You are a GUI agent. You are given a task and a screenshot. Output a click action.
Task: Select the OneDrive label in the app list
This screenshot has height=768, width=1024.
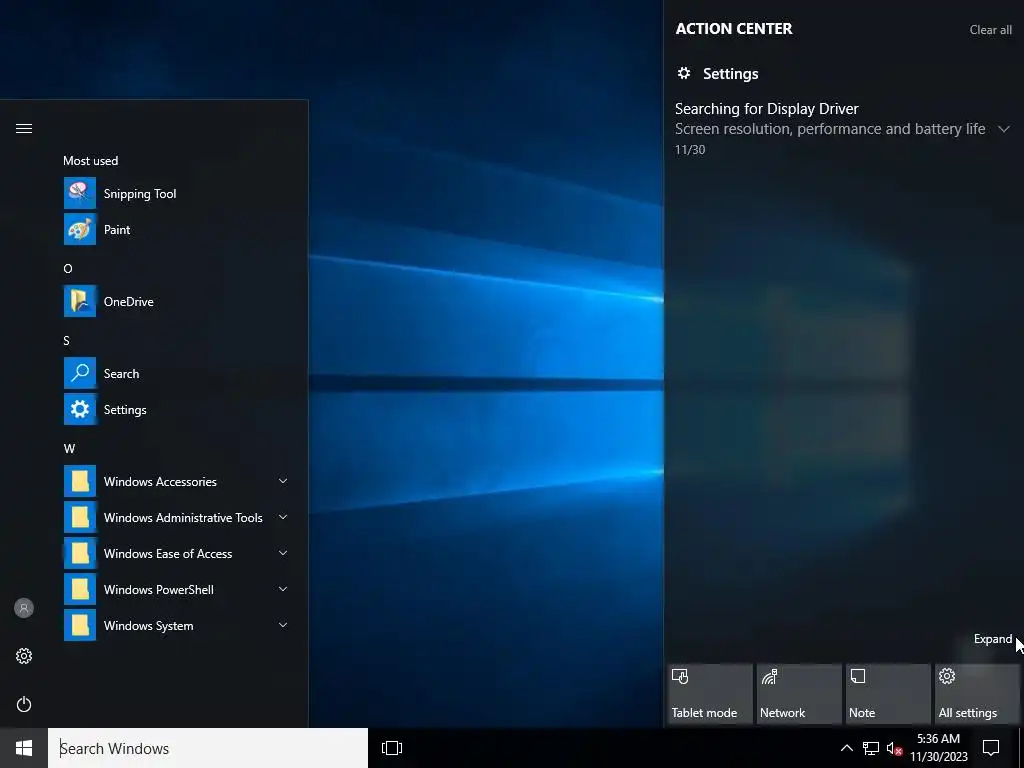pos(129,302)
